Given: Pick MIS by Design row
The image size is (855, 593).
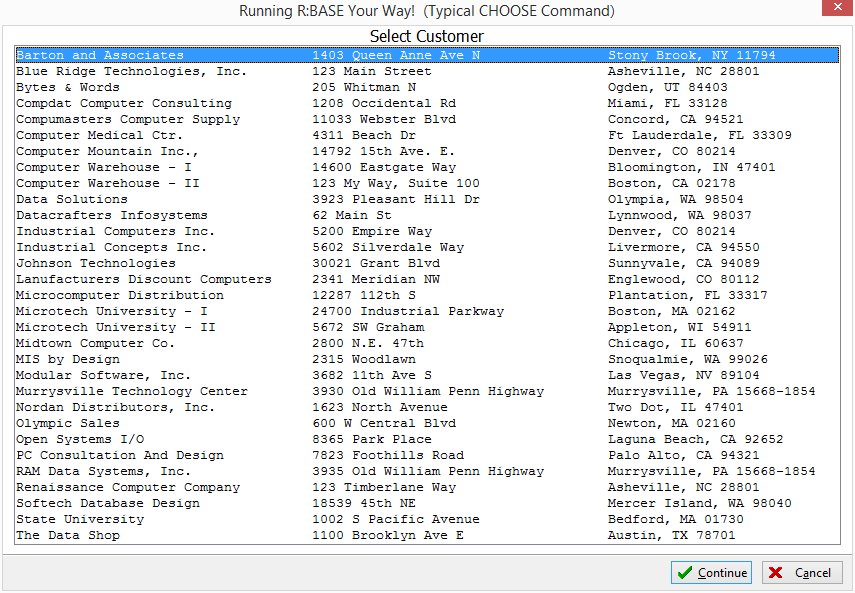Looking at the screenshot, I should tap(67, 360).
